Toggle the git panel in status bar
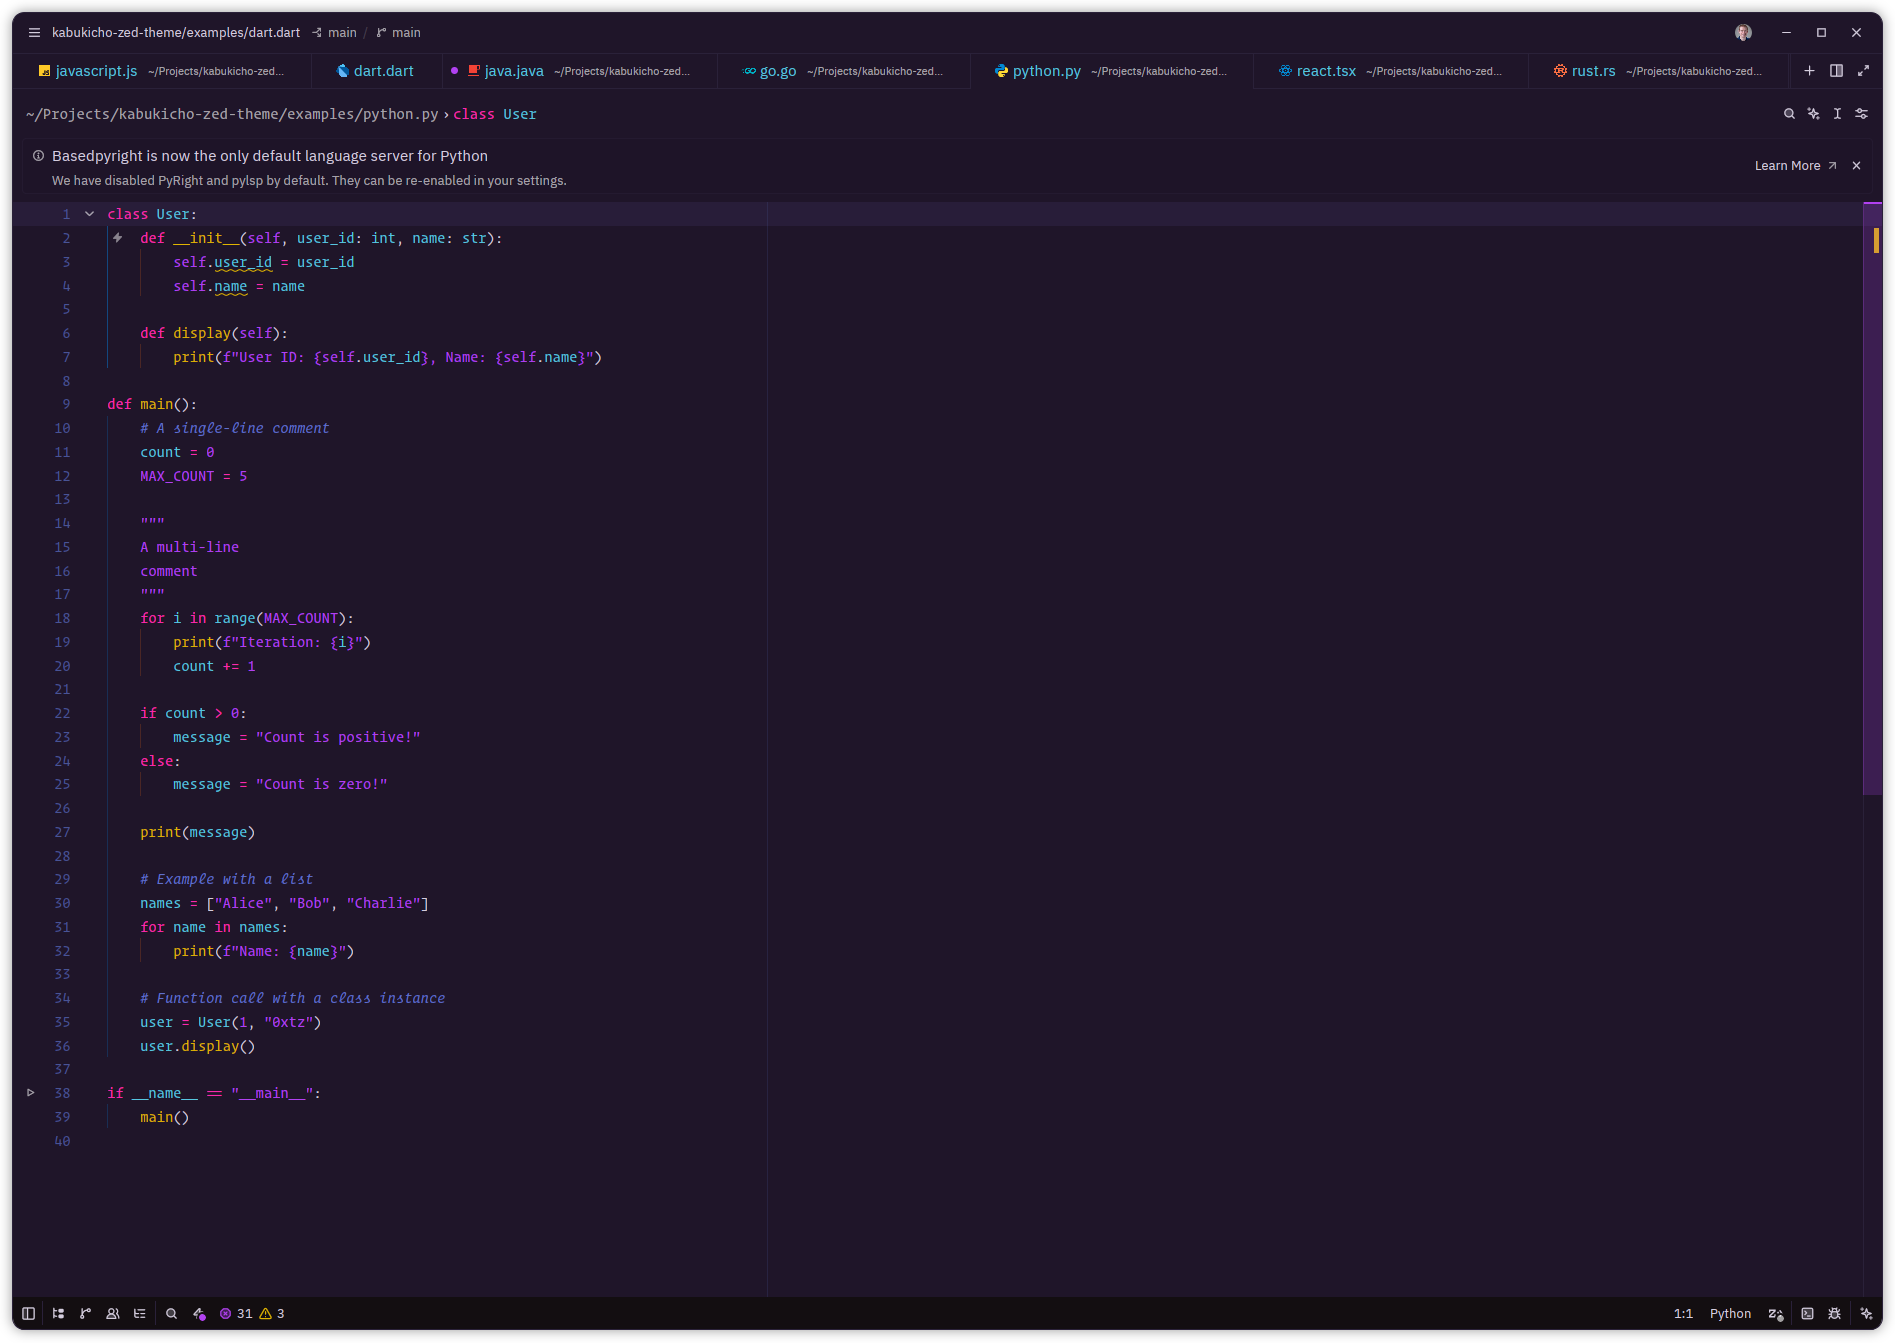 (x=85, y=1314)
